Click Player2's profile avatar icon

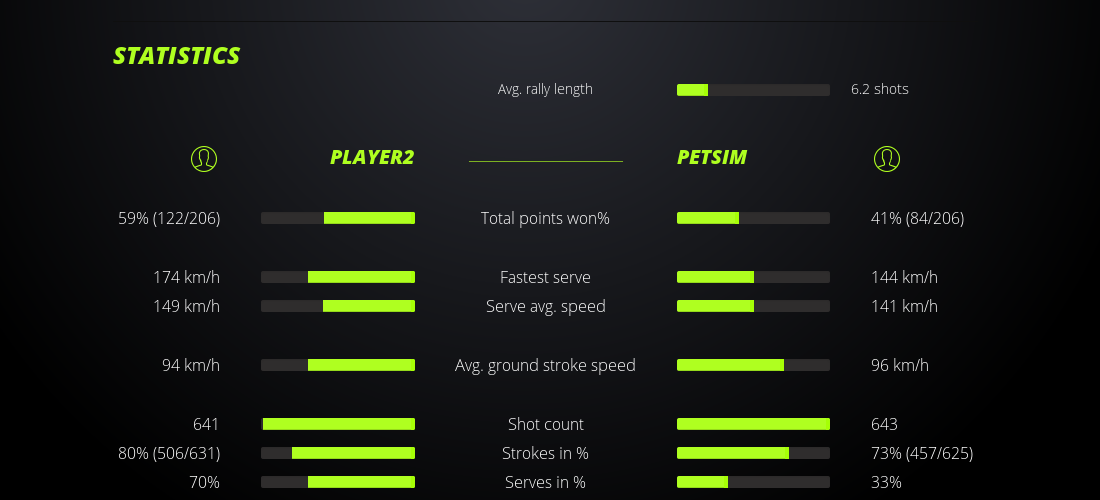[x=204, y=158]
